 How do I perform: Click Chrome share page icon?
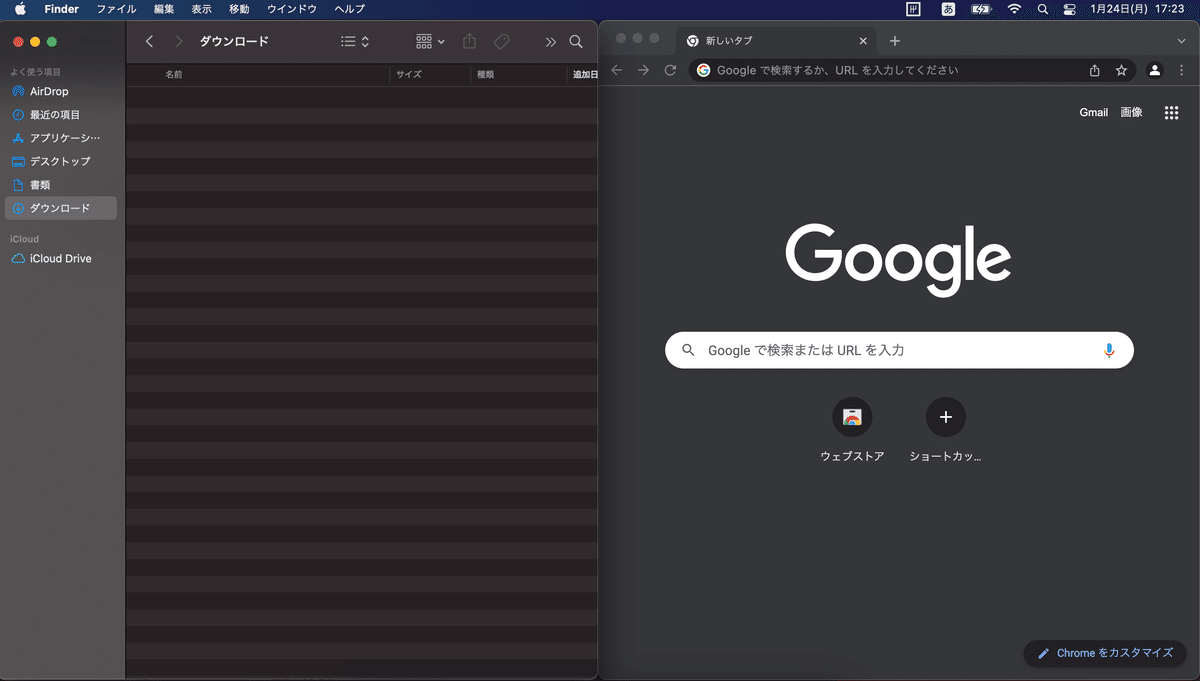[1095, 70]
